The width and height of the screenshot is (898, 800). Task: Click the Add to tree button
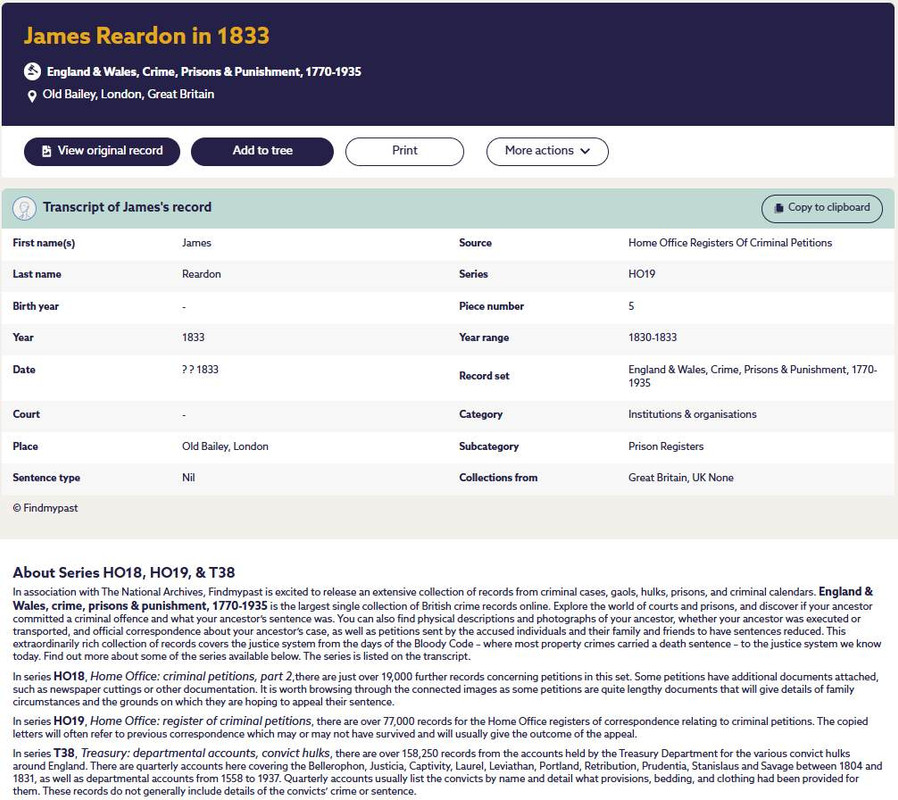[x=262, y=151]
